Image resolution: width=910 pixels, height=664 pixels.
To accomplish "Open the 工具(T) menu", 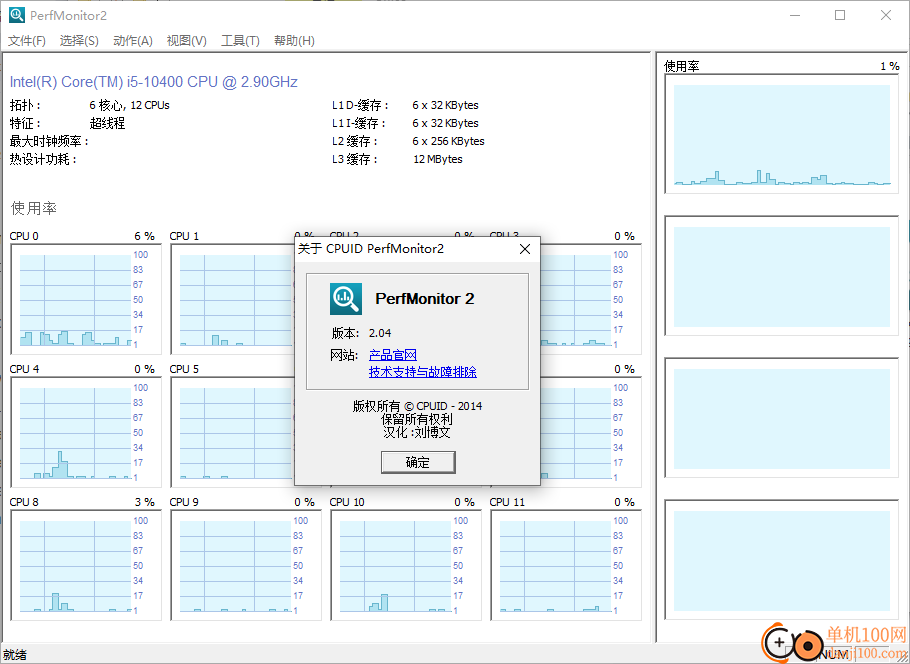I will pos(240,41).
